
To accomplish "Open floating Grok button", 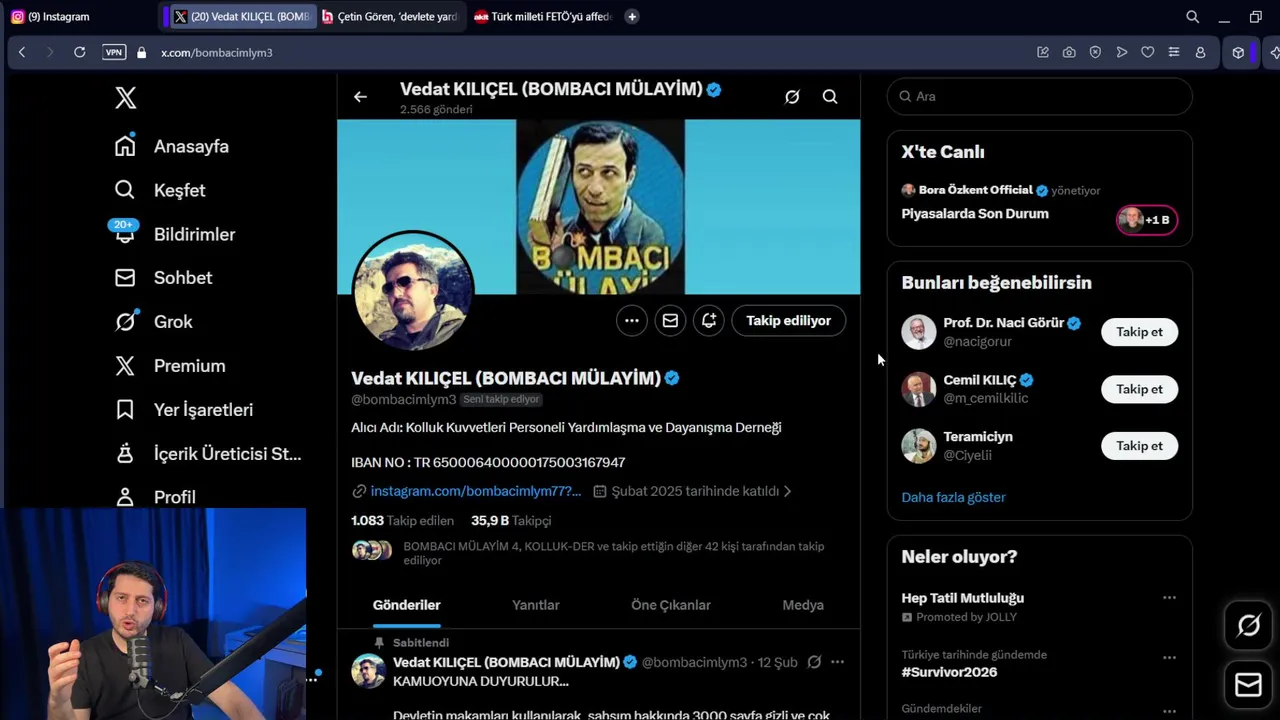I will pos(1248,626).
